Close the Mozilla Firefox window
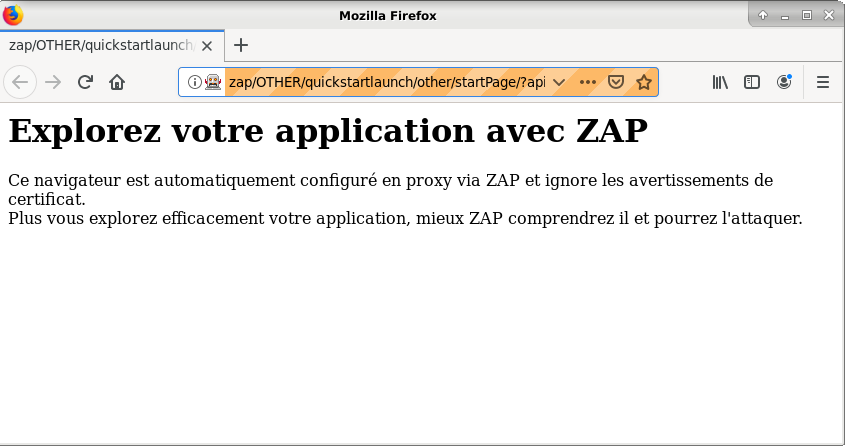The width and height of the screenshot is (845, 446). click(829, 15)
